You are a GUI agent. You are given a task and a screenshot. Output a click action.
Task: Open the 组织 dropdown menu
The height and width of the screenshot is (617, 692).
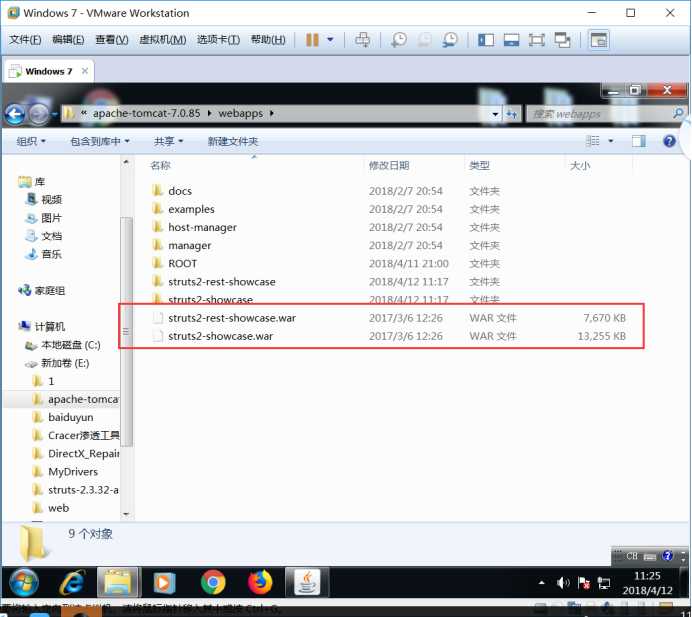tap(31, 141)
